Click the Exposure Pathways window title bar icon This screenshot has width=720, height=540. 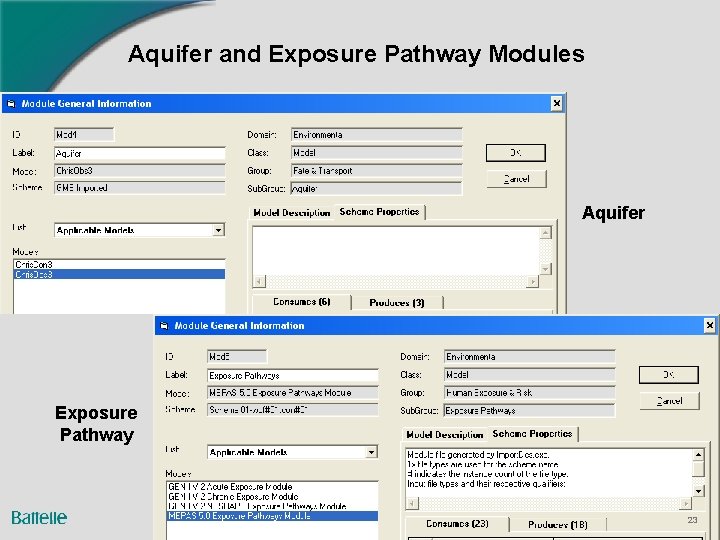164,326
